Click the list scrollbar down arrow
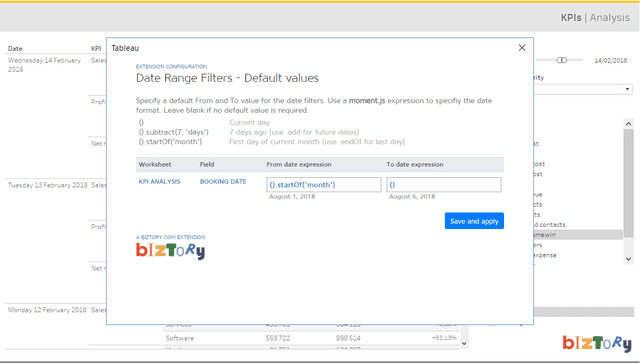This screenshot has height=363, width=640. [628, 259]
